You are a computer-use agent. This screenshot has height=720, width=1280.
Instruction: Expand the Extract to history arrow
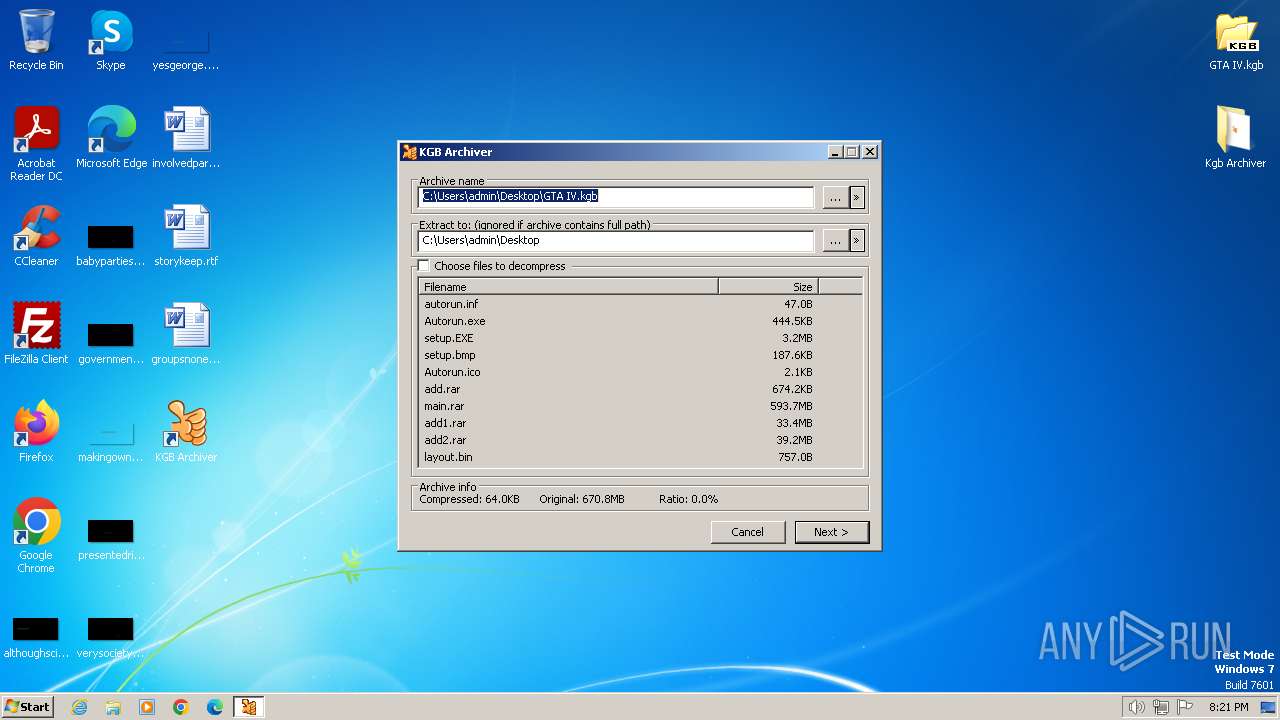tap(856, 241)
